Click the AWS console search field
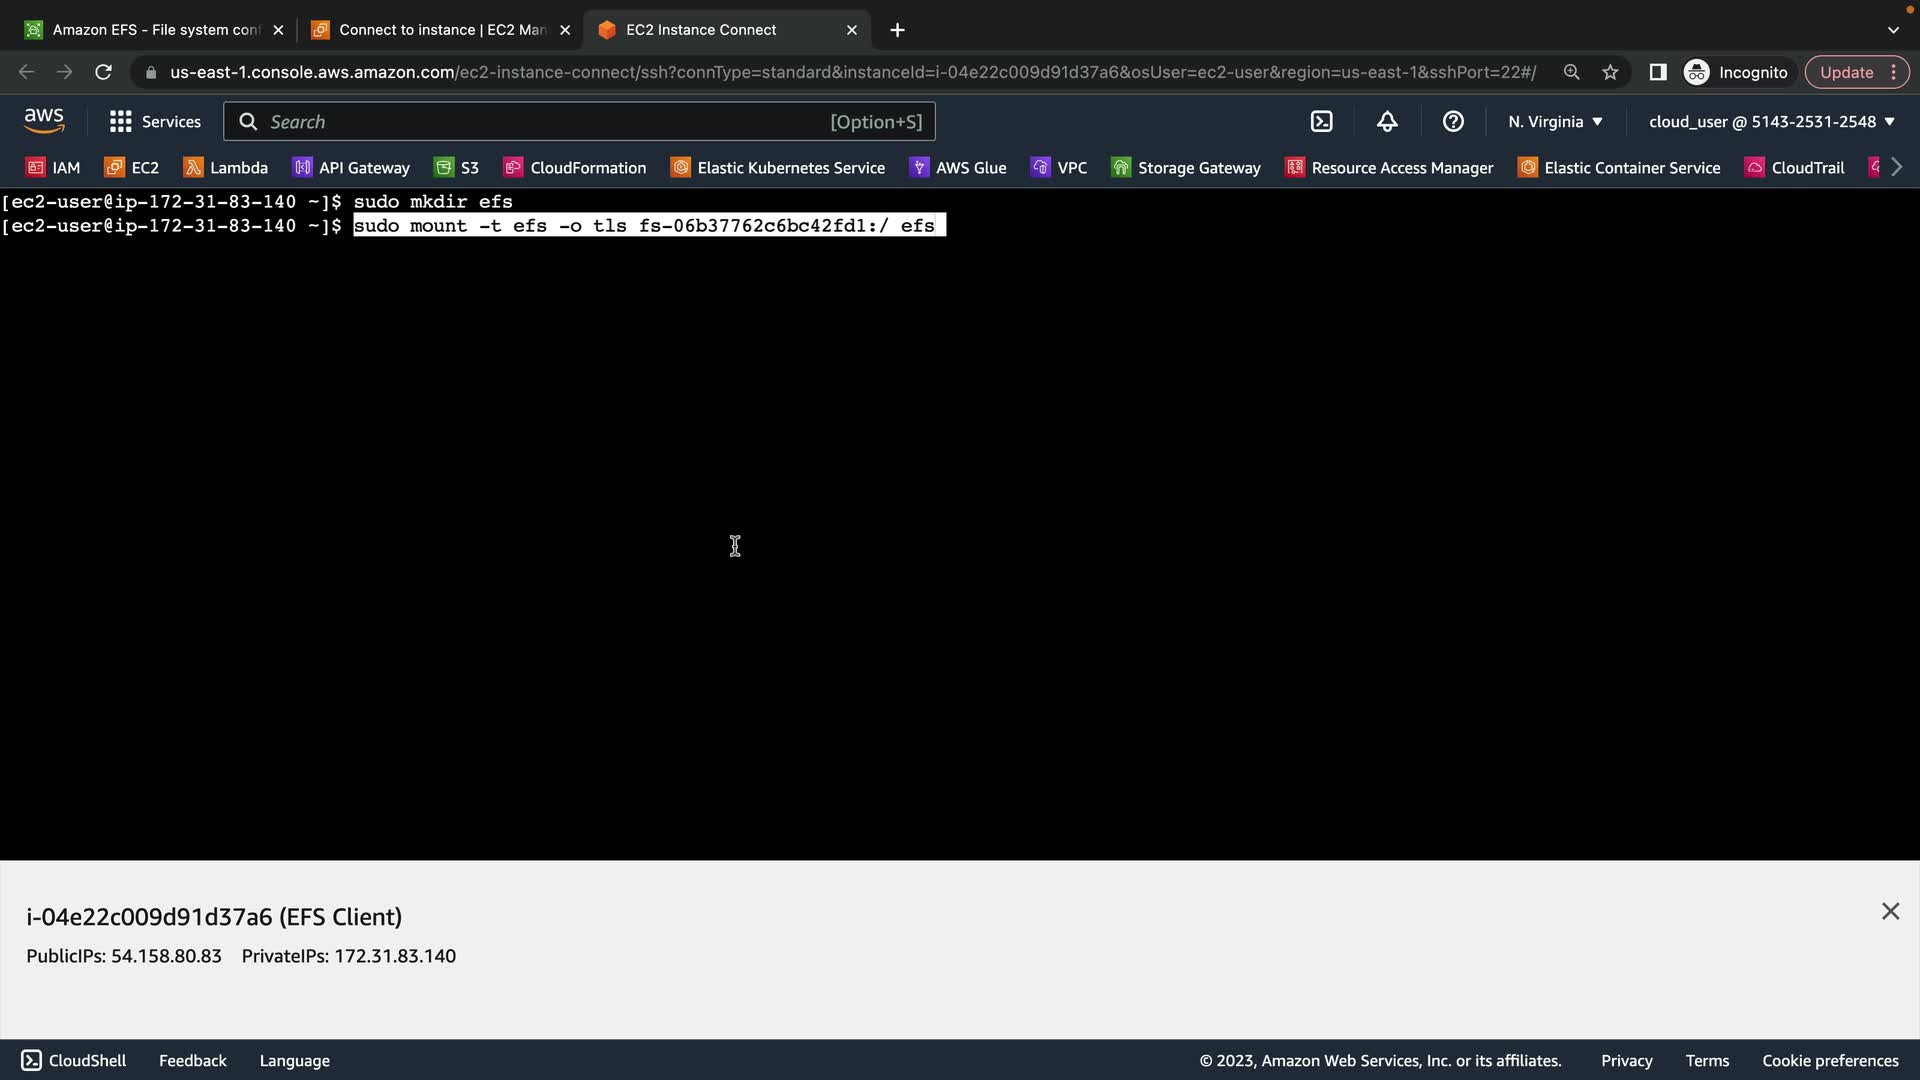This screenshot has height=1080, width=1920. pos(580,122)
